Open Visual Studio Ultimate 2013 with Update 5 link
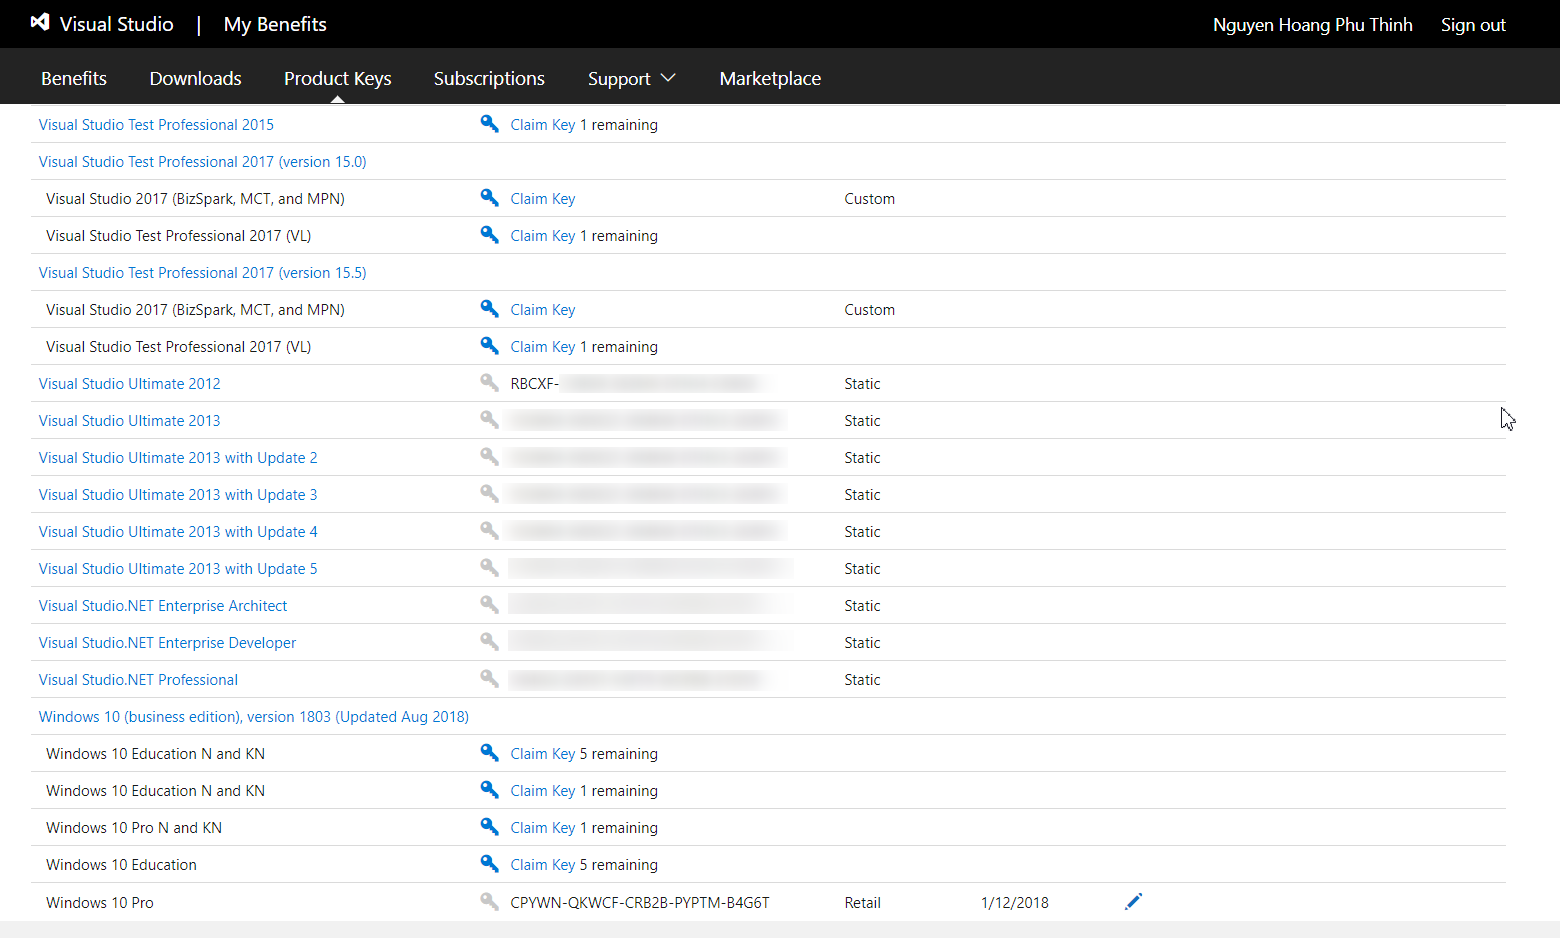The image size is (1560, 938). 178,569
